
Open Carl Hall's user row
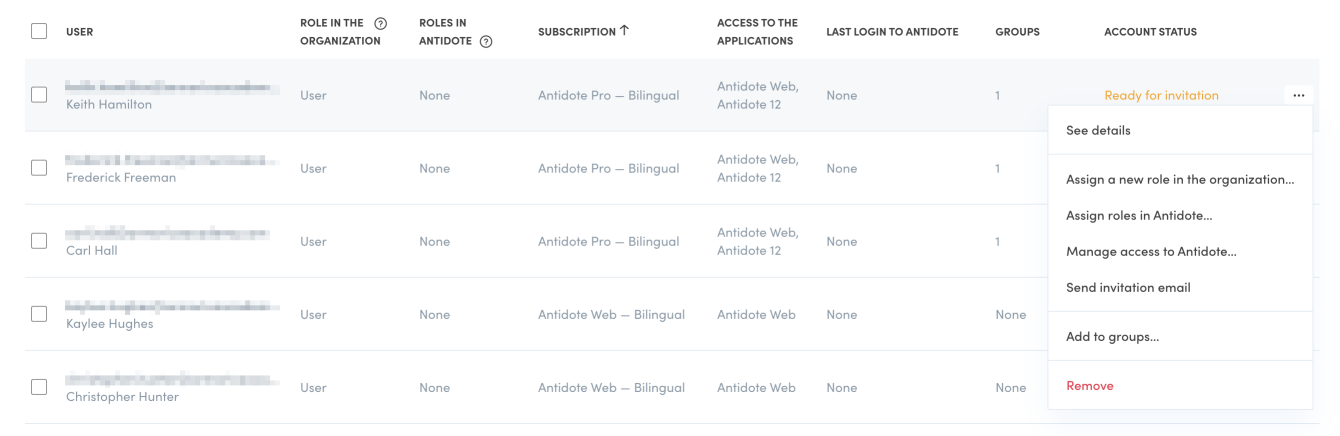tap(92, 250)
